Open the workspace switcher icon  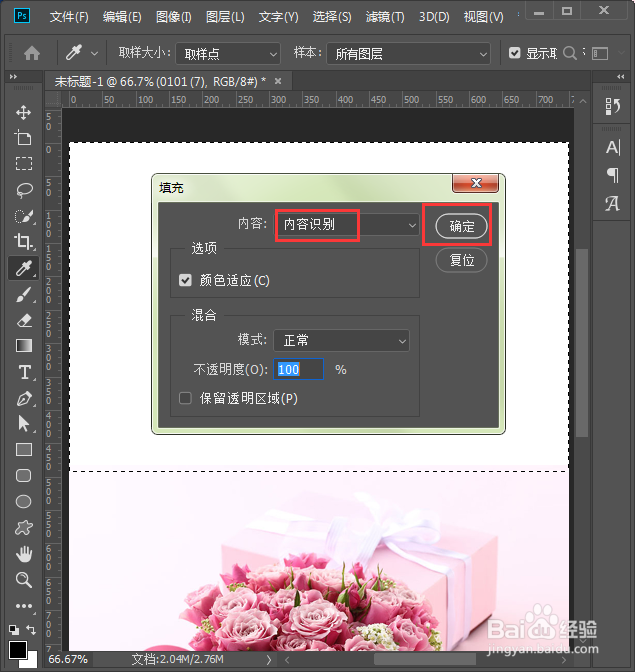click(x=600, y=54)
